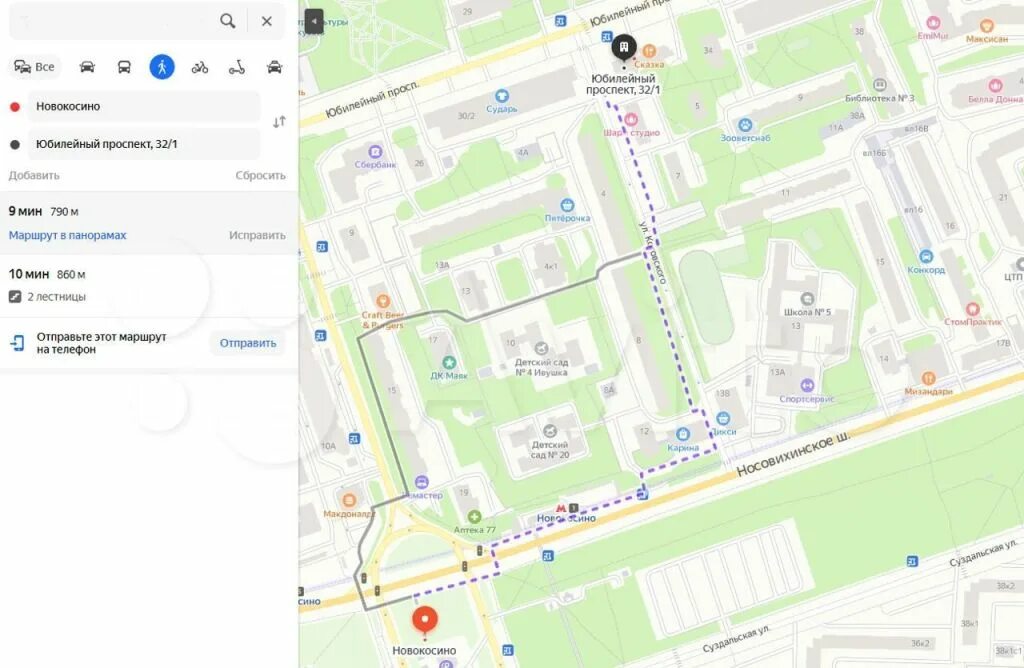The height and width of the screenshot is (668, 1024).
Task: Click the Новокосино start point field
Action: tap(144, 106)
